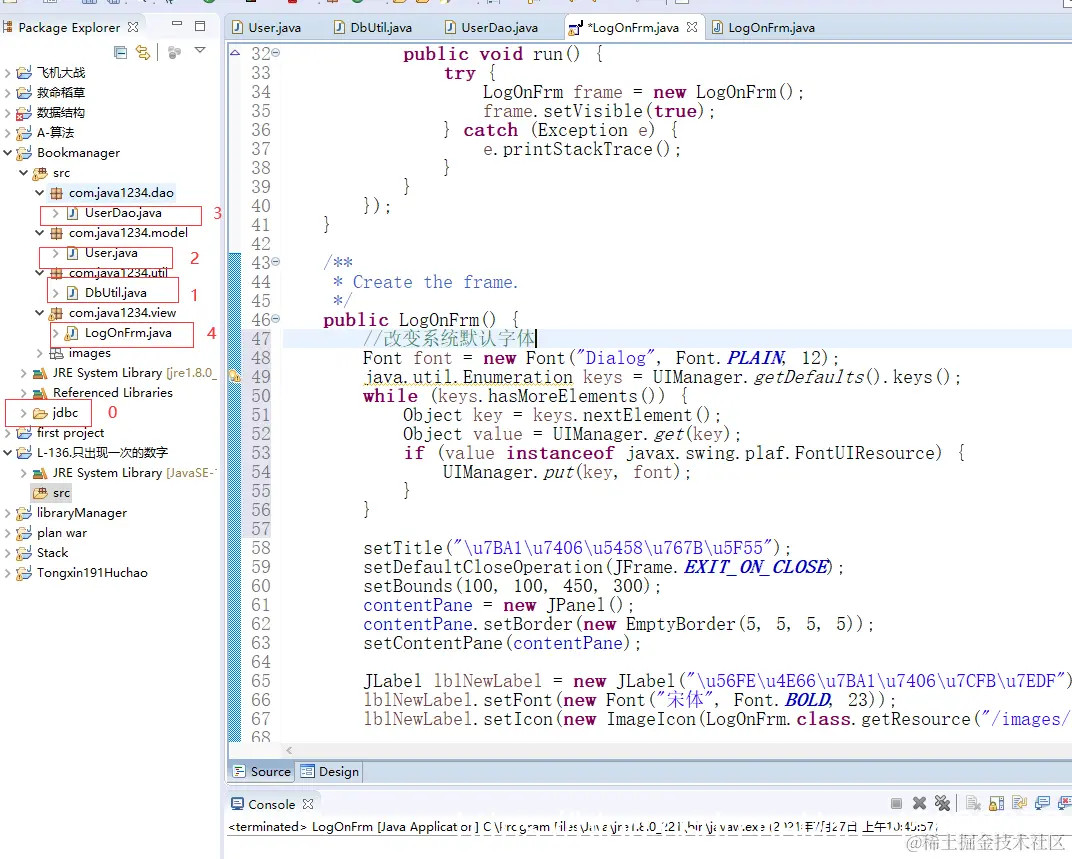Collapse LogOnFrm constructor at line 46
1072x859 pixels.
point(276,319)
